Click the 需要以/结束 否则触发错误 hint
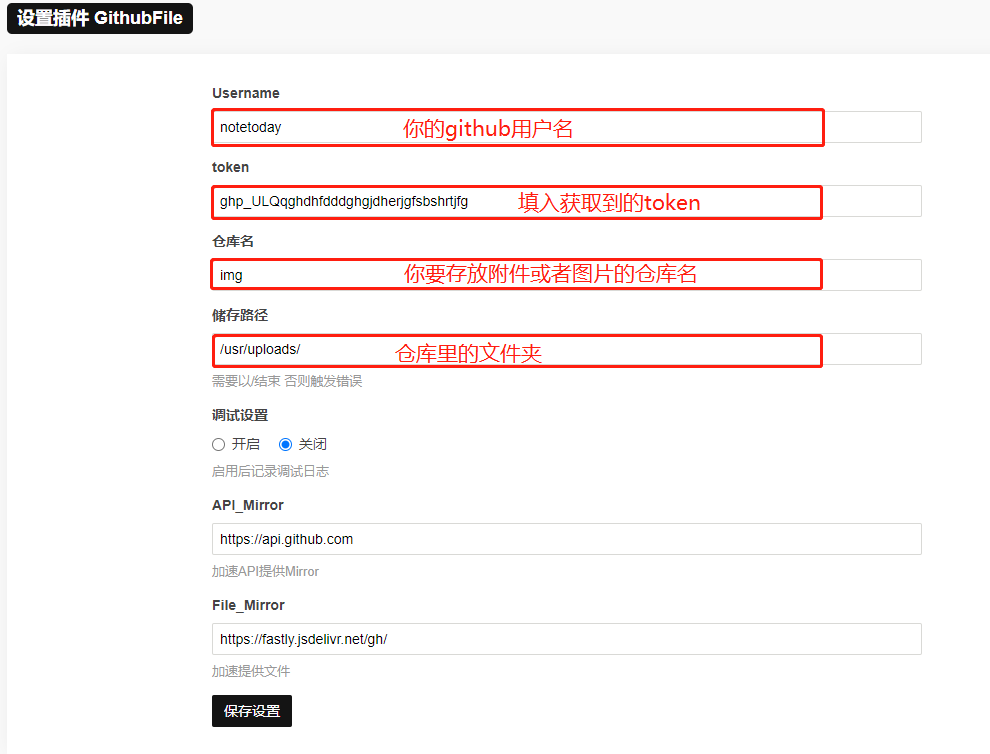 (x=287, y=381)
